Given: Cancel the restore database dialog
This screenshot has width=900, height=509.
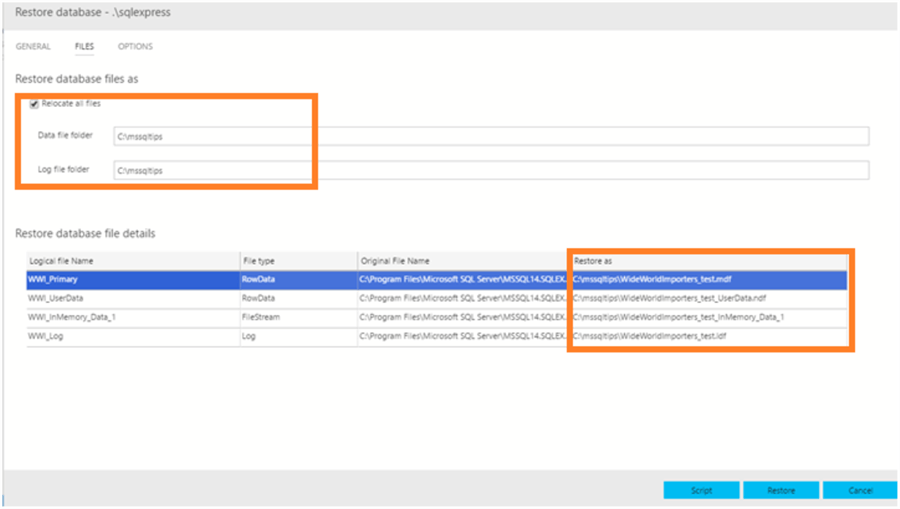Looking at the screenshot, I should click(860, 490).
